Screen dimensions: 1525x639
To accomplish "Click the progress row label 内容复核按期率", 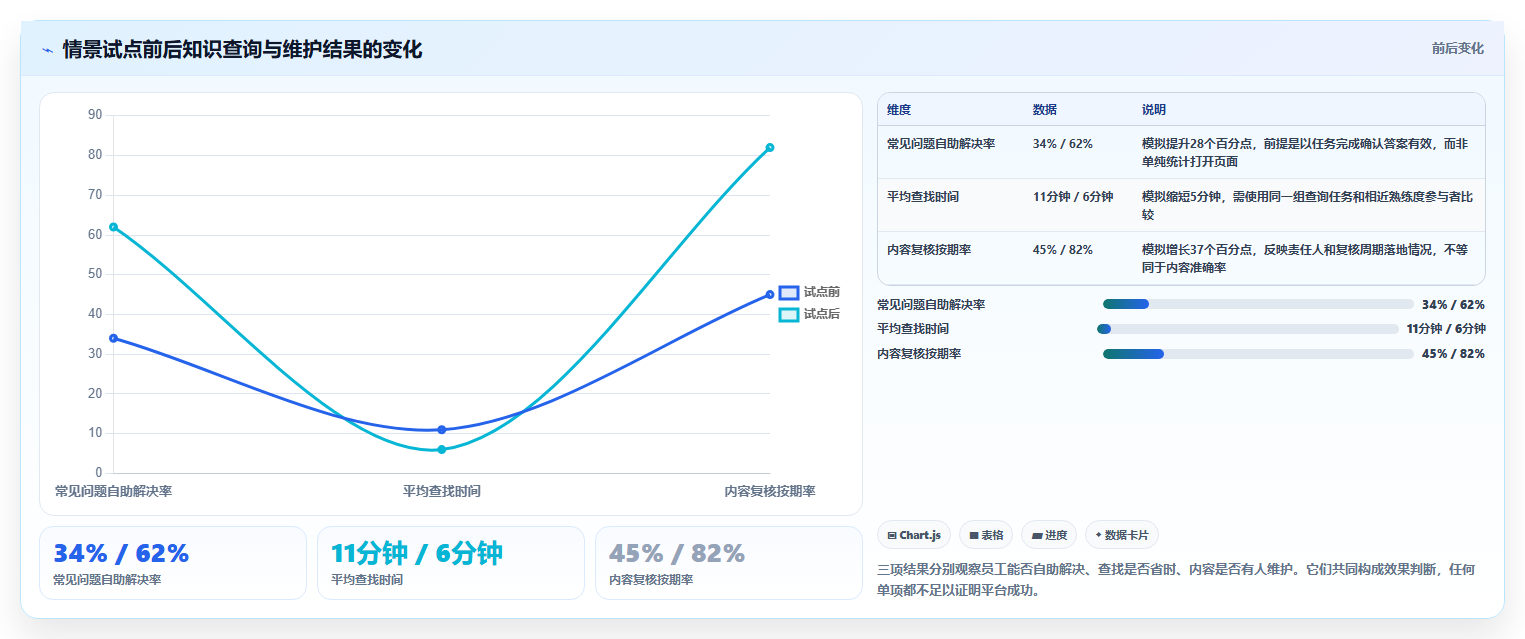I will click(919, 354).
